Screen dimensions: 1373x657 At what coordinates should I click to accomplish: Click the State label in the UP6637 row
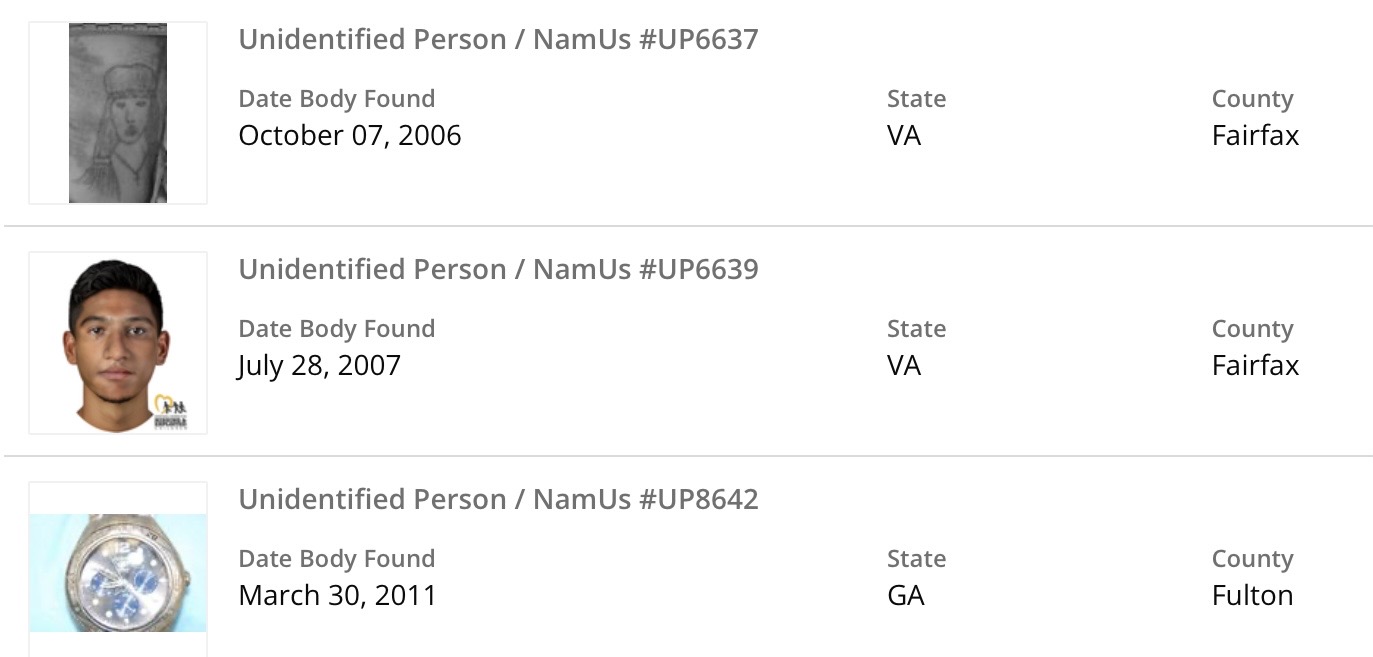click(916, 99)
